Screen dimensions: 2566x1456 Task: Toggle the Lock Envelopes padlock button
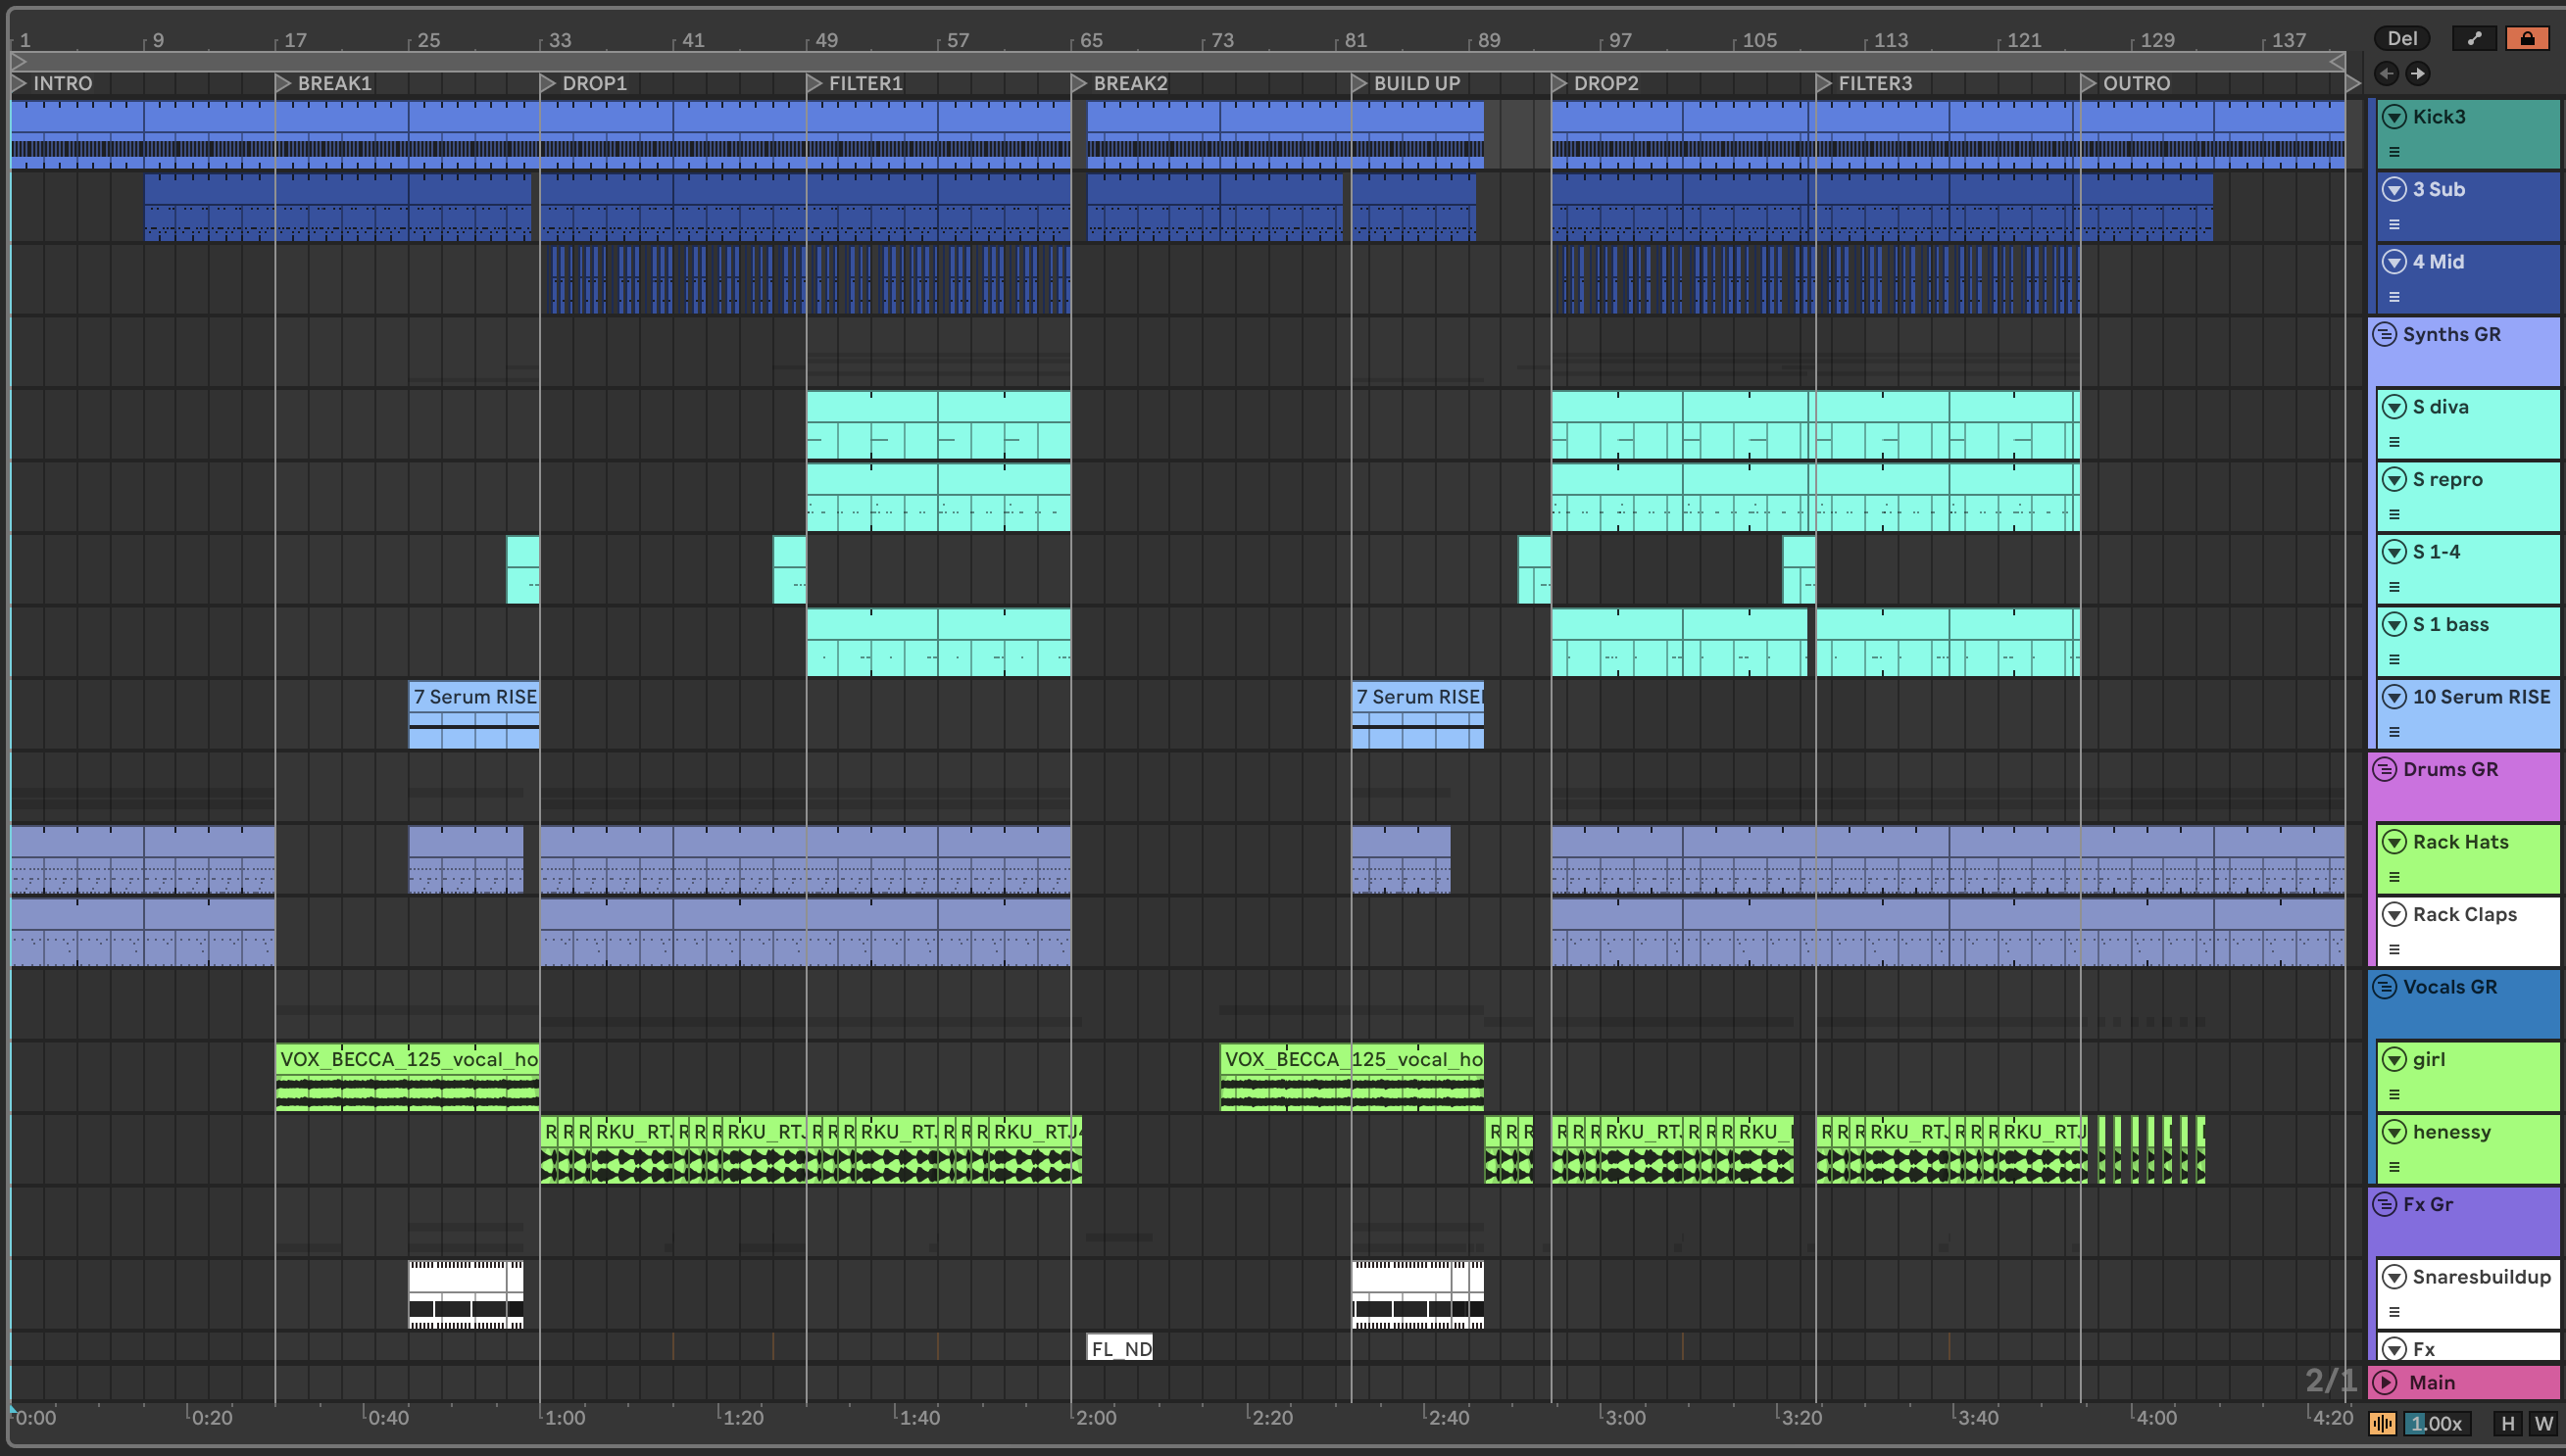(2527, 38)
